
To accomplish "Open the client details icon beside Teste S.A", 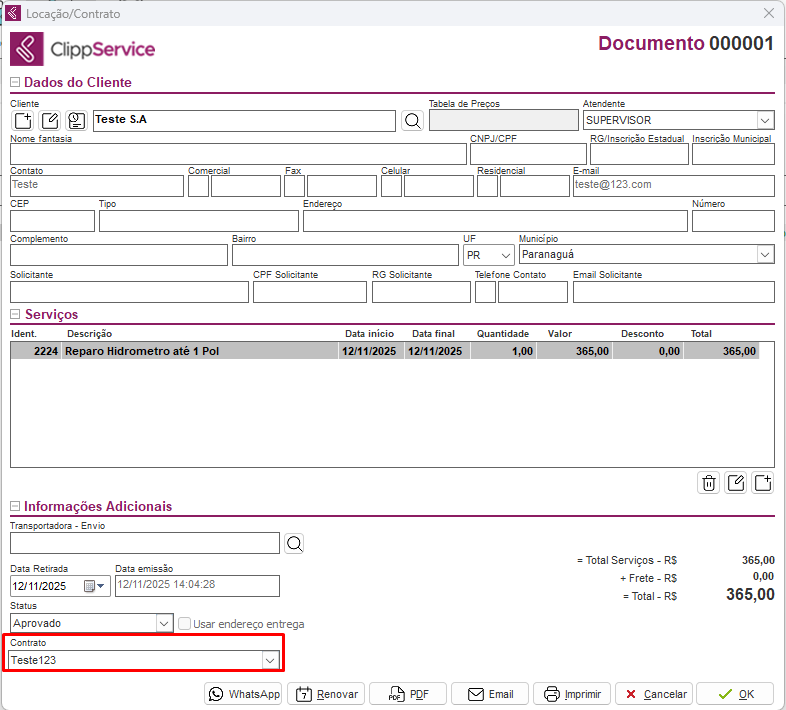I will [77, 121].
